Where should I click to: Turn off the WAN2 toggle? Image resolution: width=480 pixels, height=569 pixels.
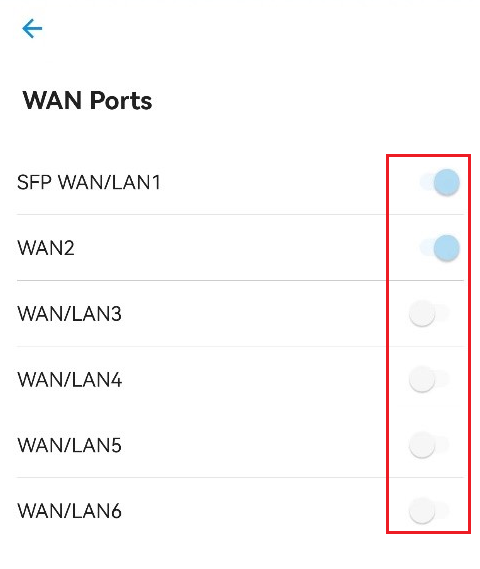tap(439, 248)
